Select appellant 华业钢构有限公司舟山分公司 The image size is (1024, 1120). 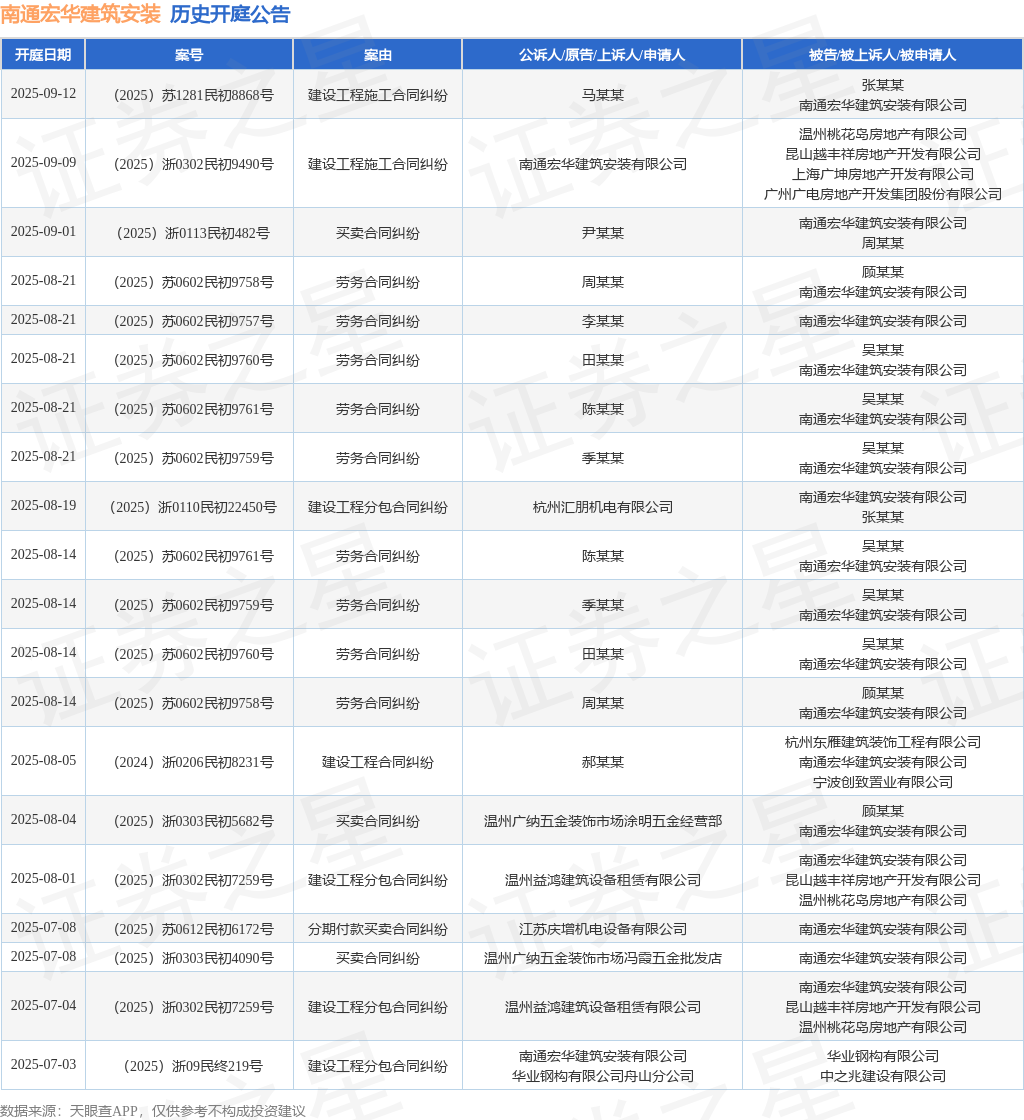603,1076
